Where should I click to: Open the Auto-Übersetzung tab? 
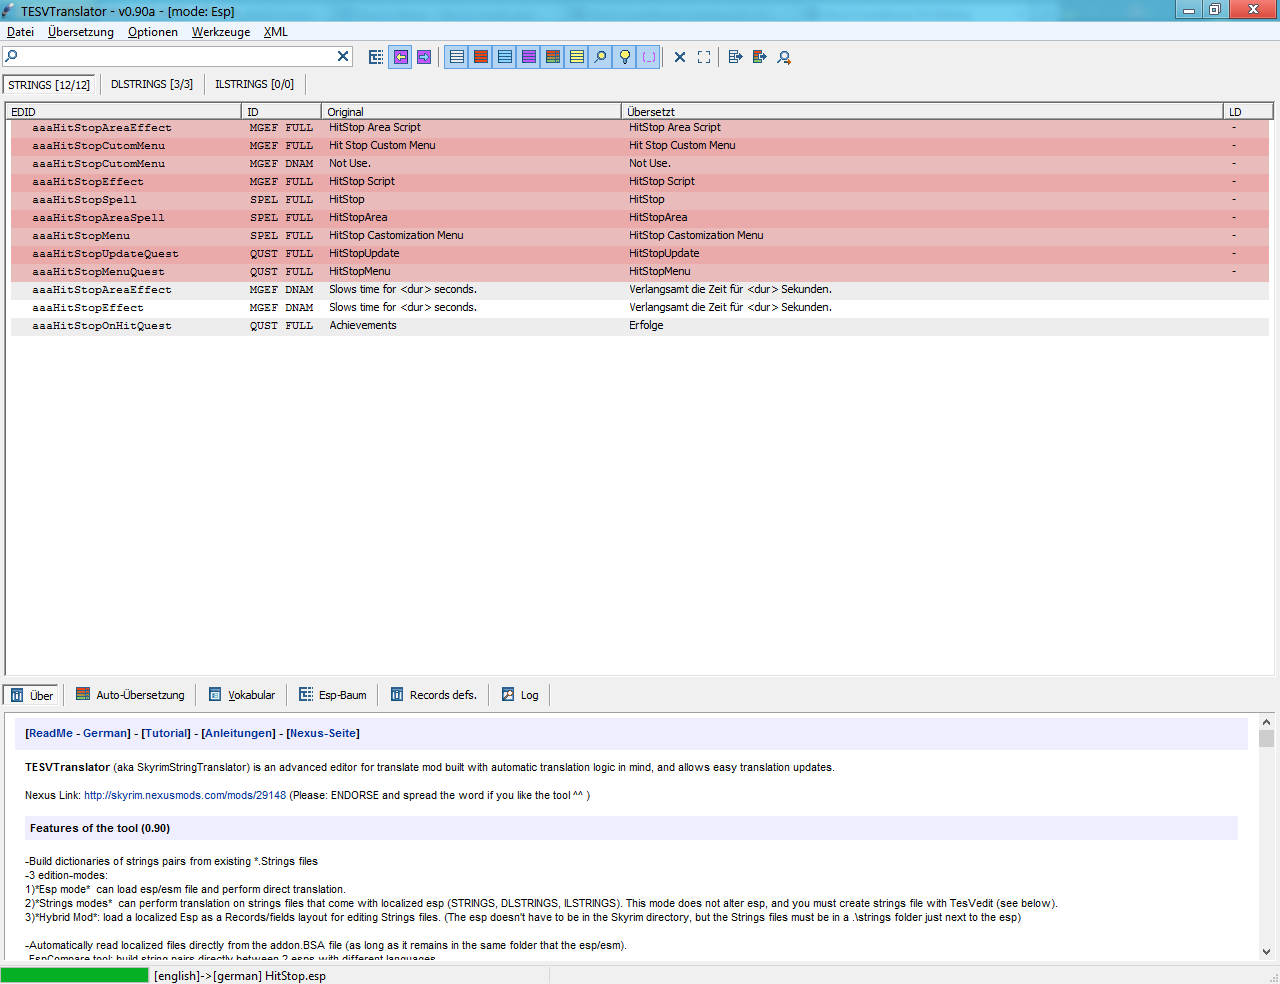click(131, 695)
